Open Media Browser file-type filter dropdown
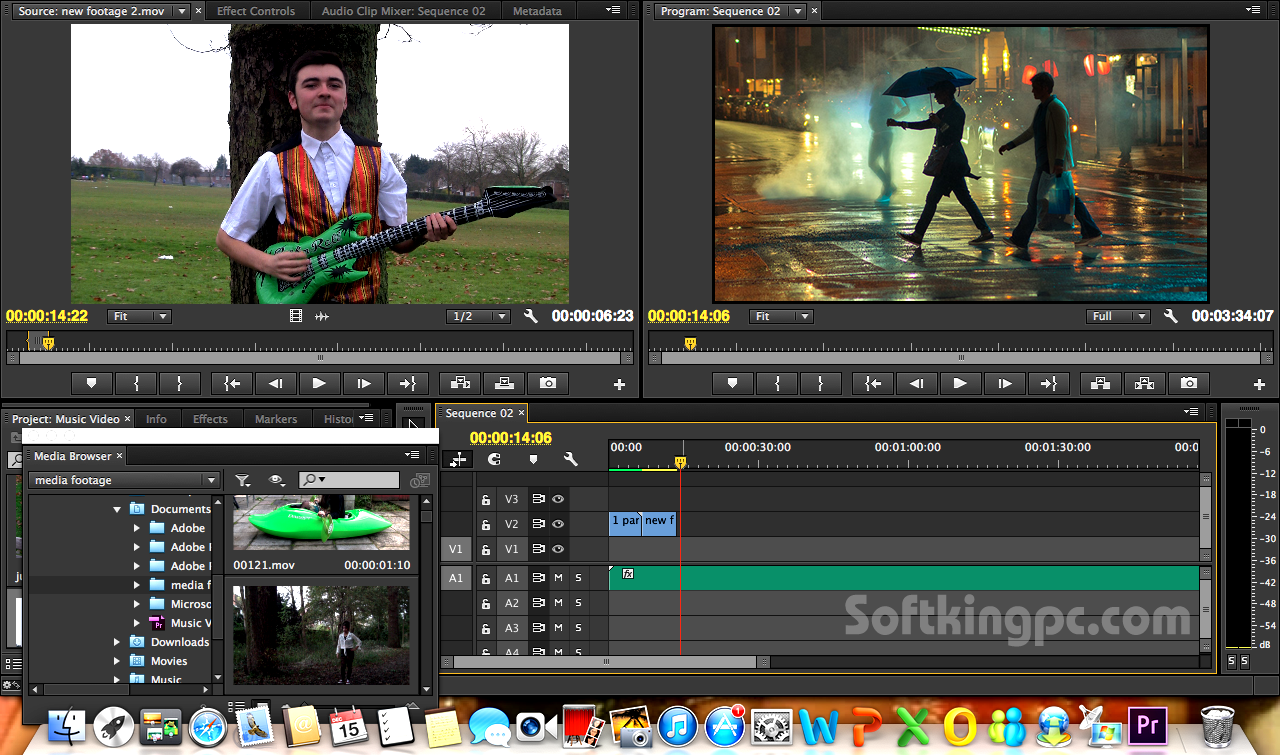 [243, 480]
